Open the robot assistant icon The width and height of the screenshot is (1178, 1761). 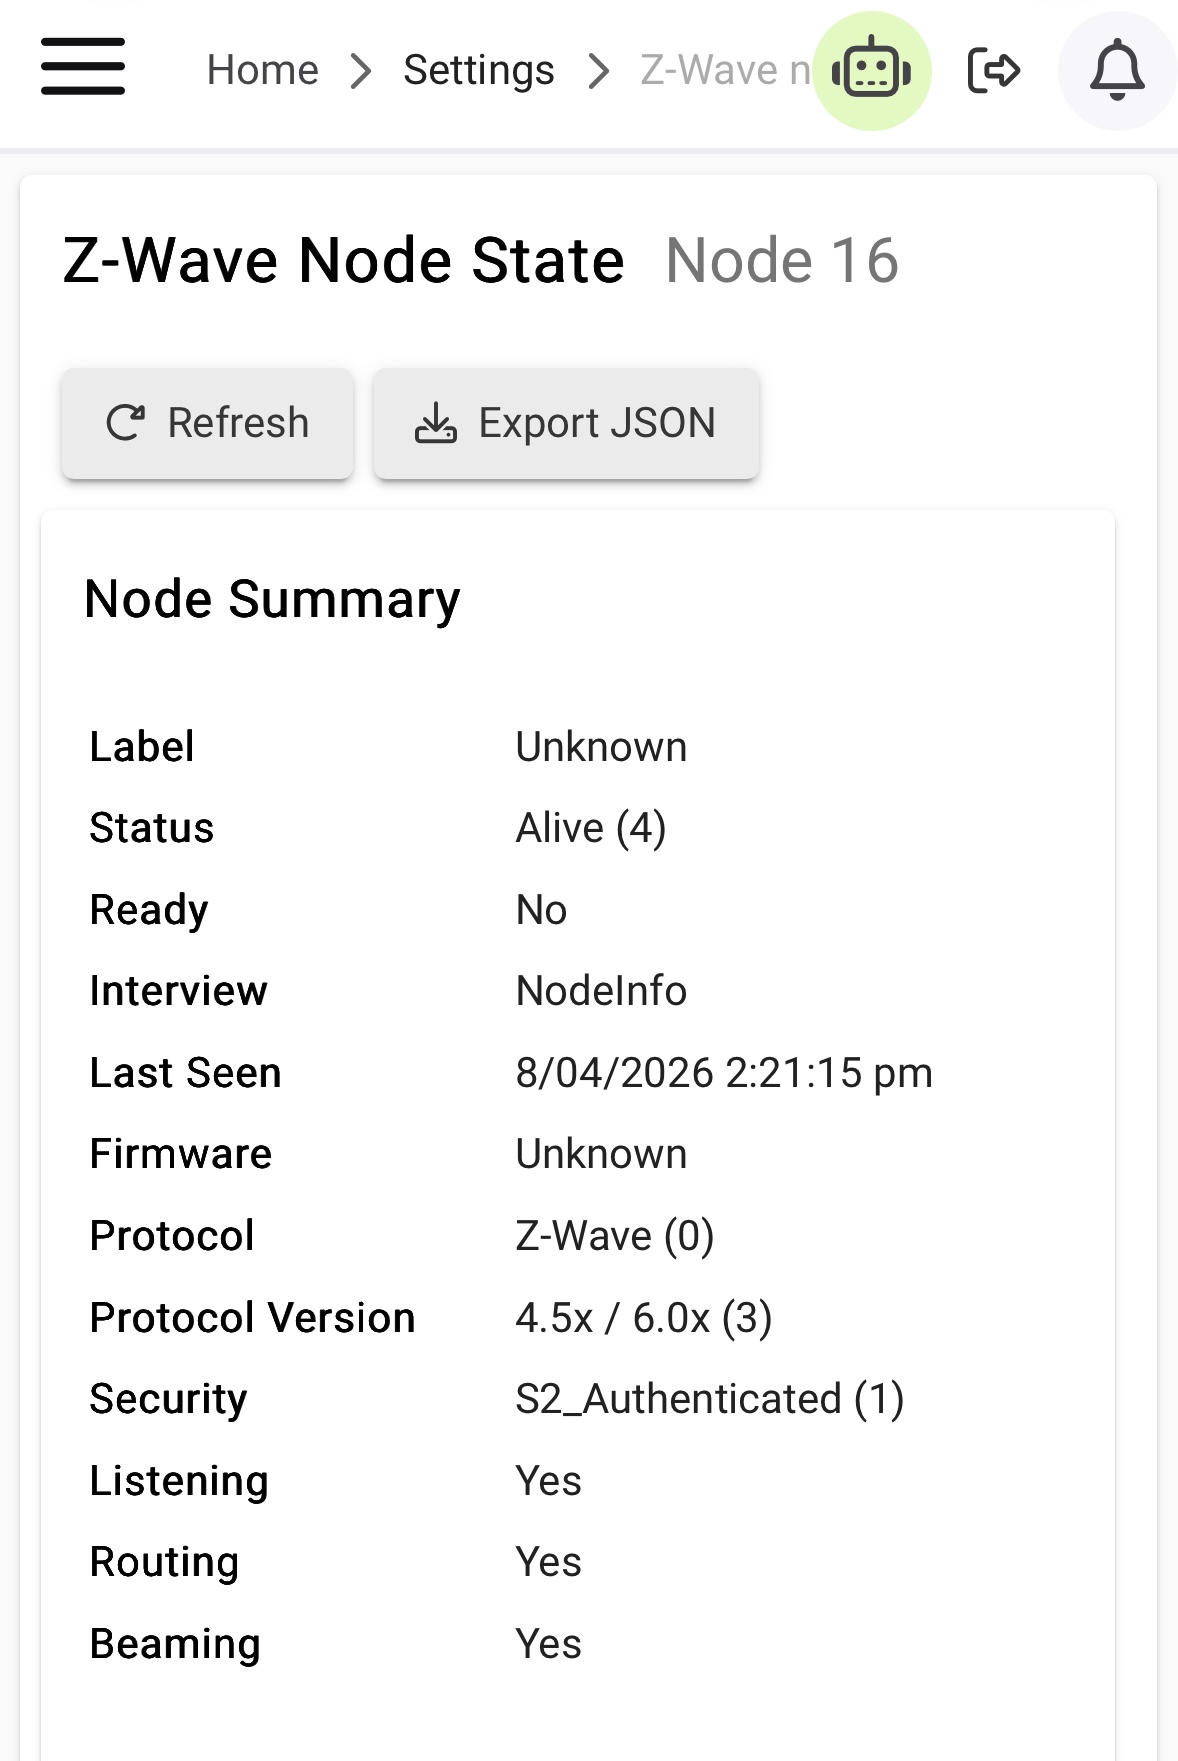[872, 71]
